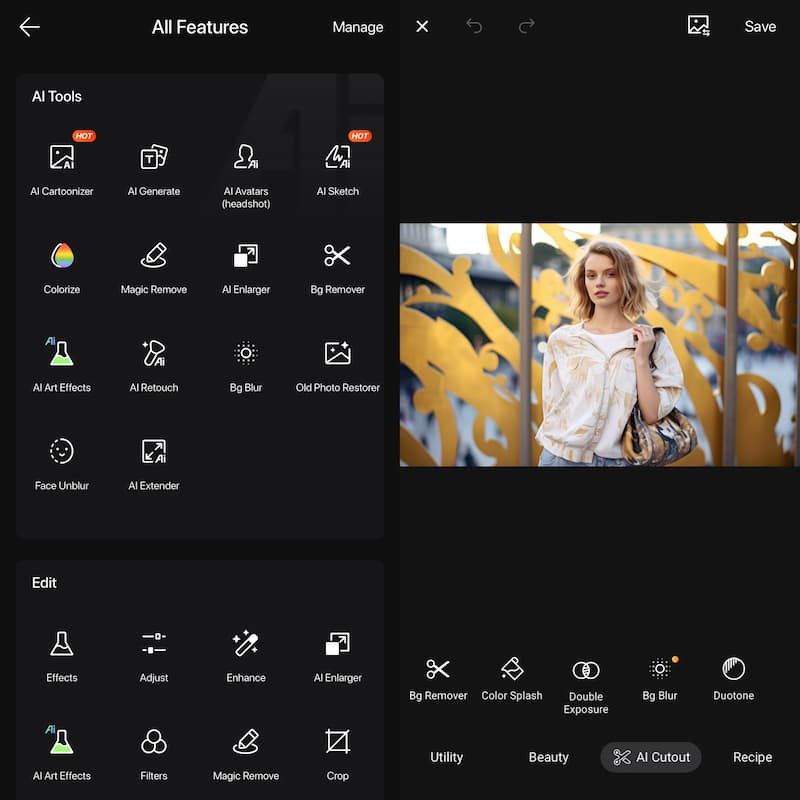Screen dimensions: 800x800
Task: Select Bg Remover in AI Tools section
Action: click(x=338, y=269)
